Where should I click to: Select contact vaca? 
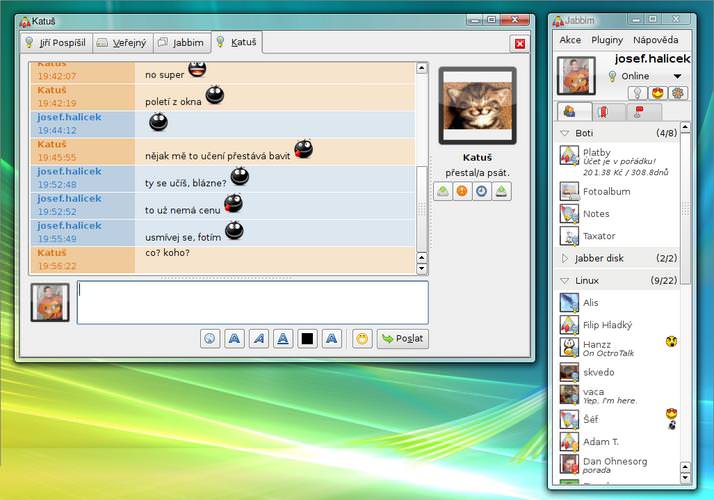point(617,395)
